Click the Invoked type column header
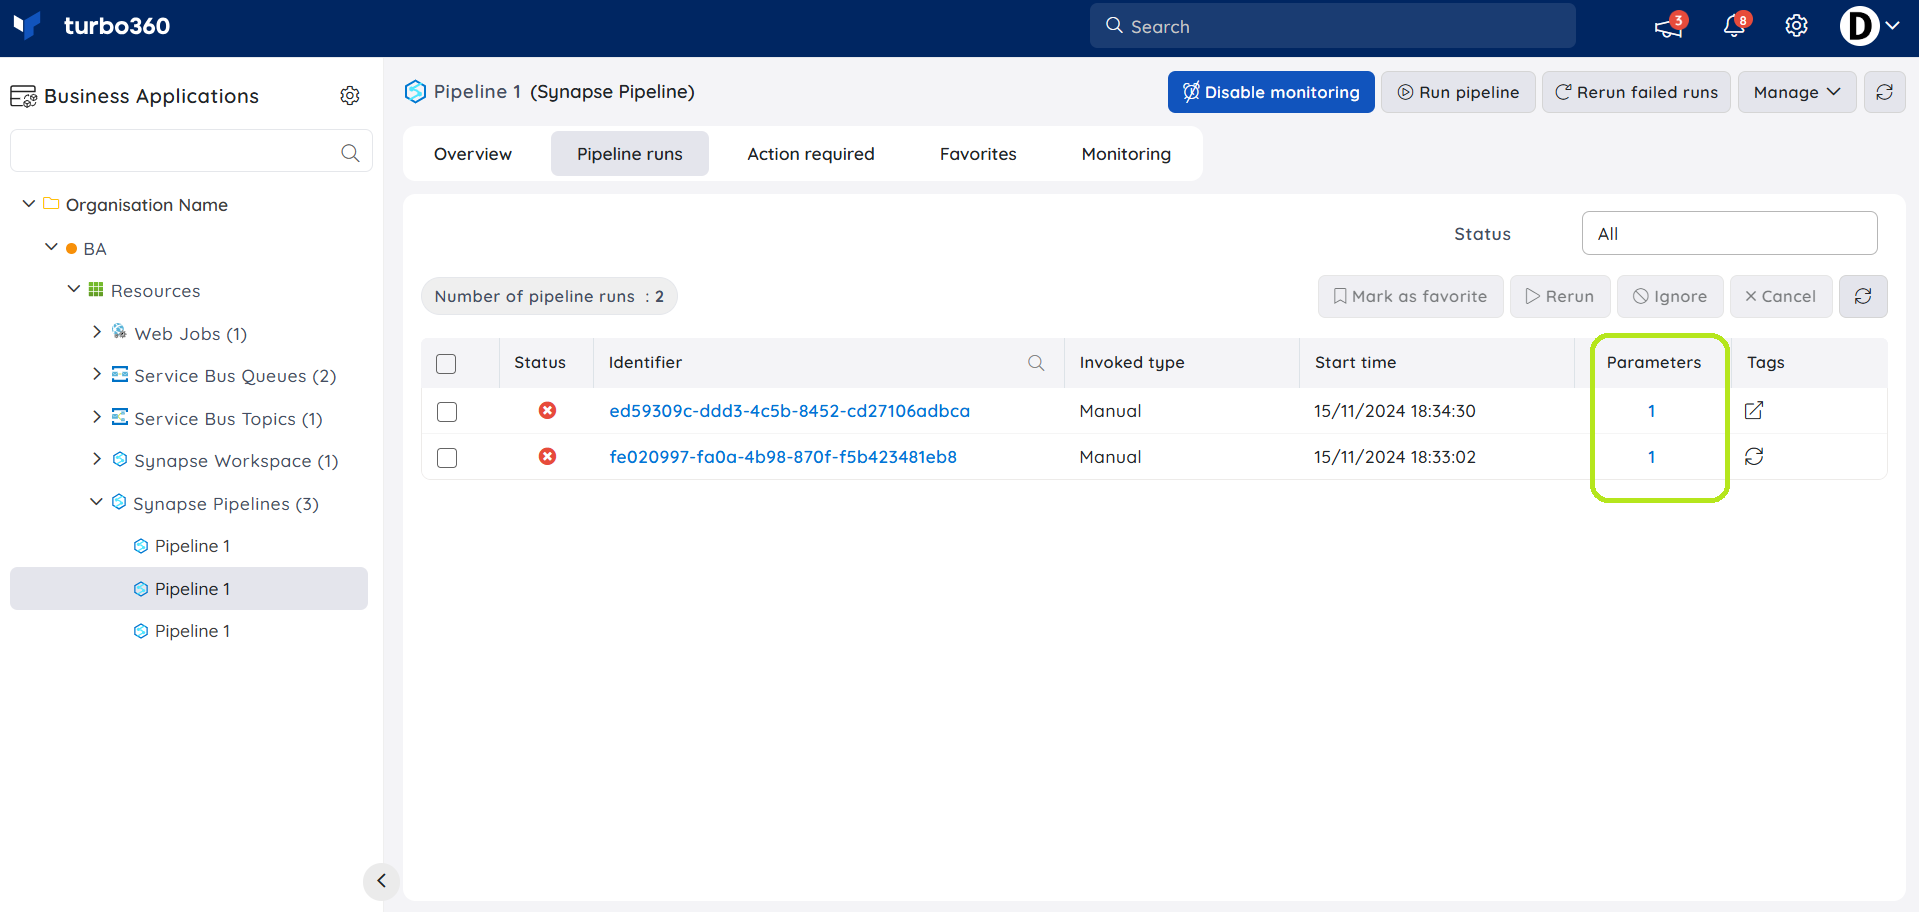 tap(1131, 362)
